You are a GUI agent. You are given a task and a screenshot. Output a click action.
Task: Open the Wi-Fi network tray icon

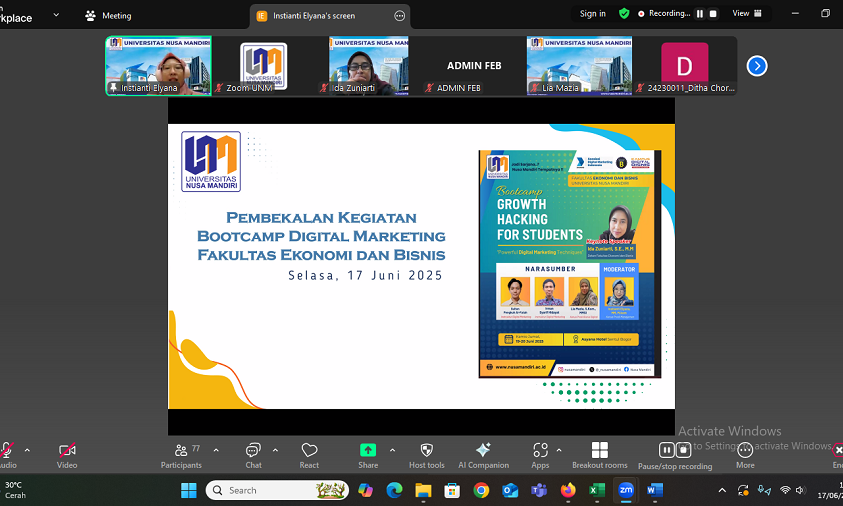coord(785,490)
